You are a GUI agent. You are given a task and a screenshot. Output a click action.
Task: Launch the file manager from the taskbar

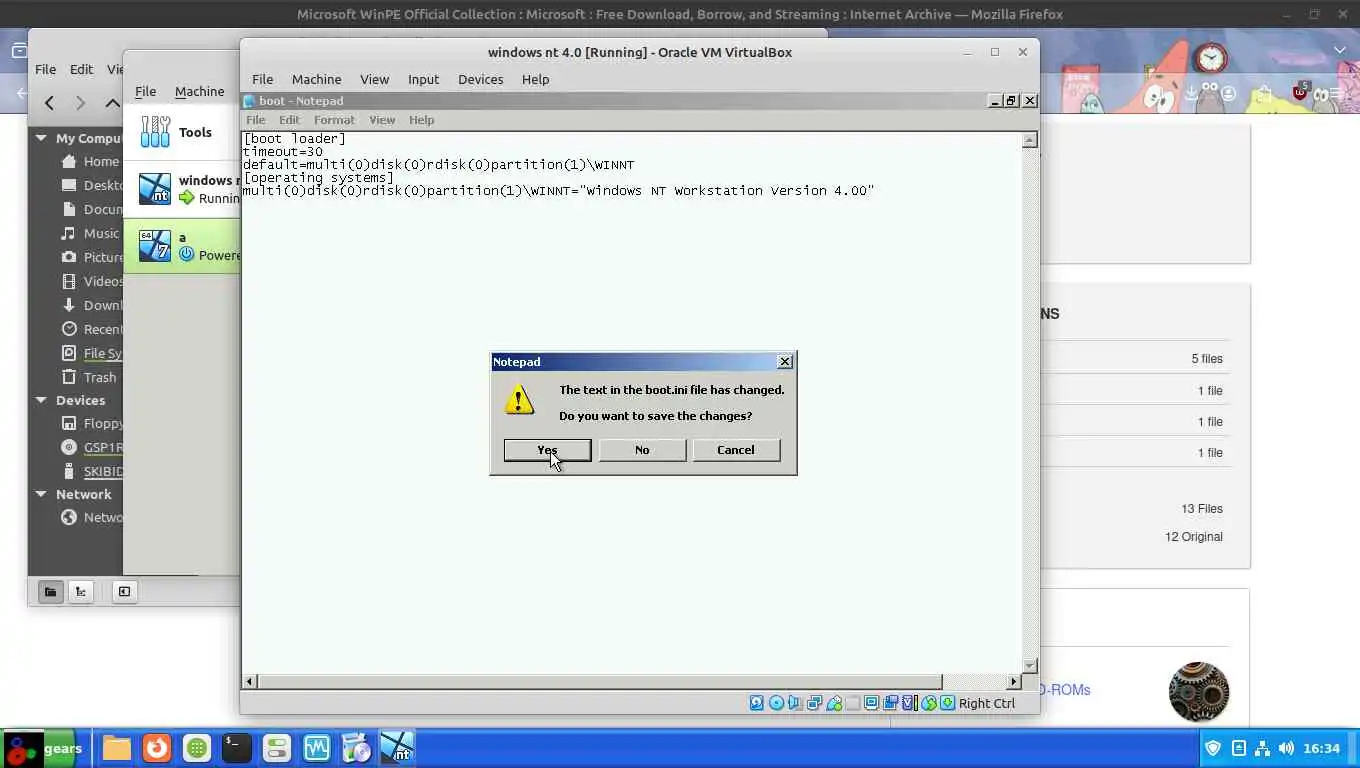coord(116,748)
